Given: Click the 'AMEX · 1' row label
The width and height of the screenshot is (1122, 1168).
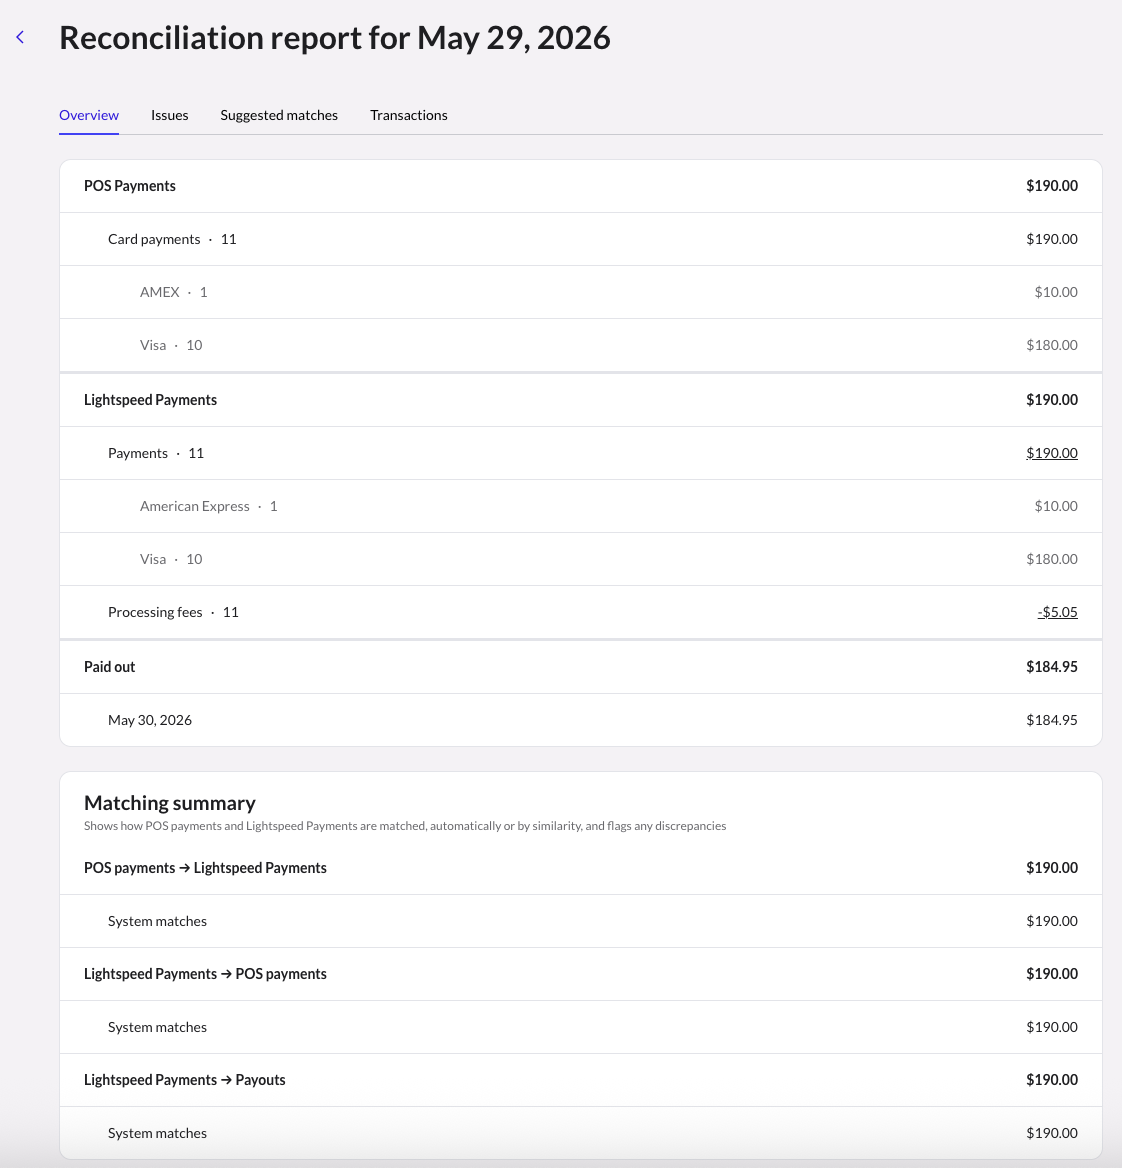Looking at the screenshot, I should [x=174, y=292].
